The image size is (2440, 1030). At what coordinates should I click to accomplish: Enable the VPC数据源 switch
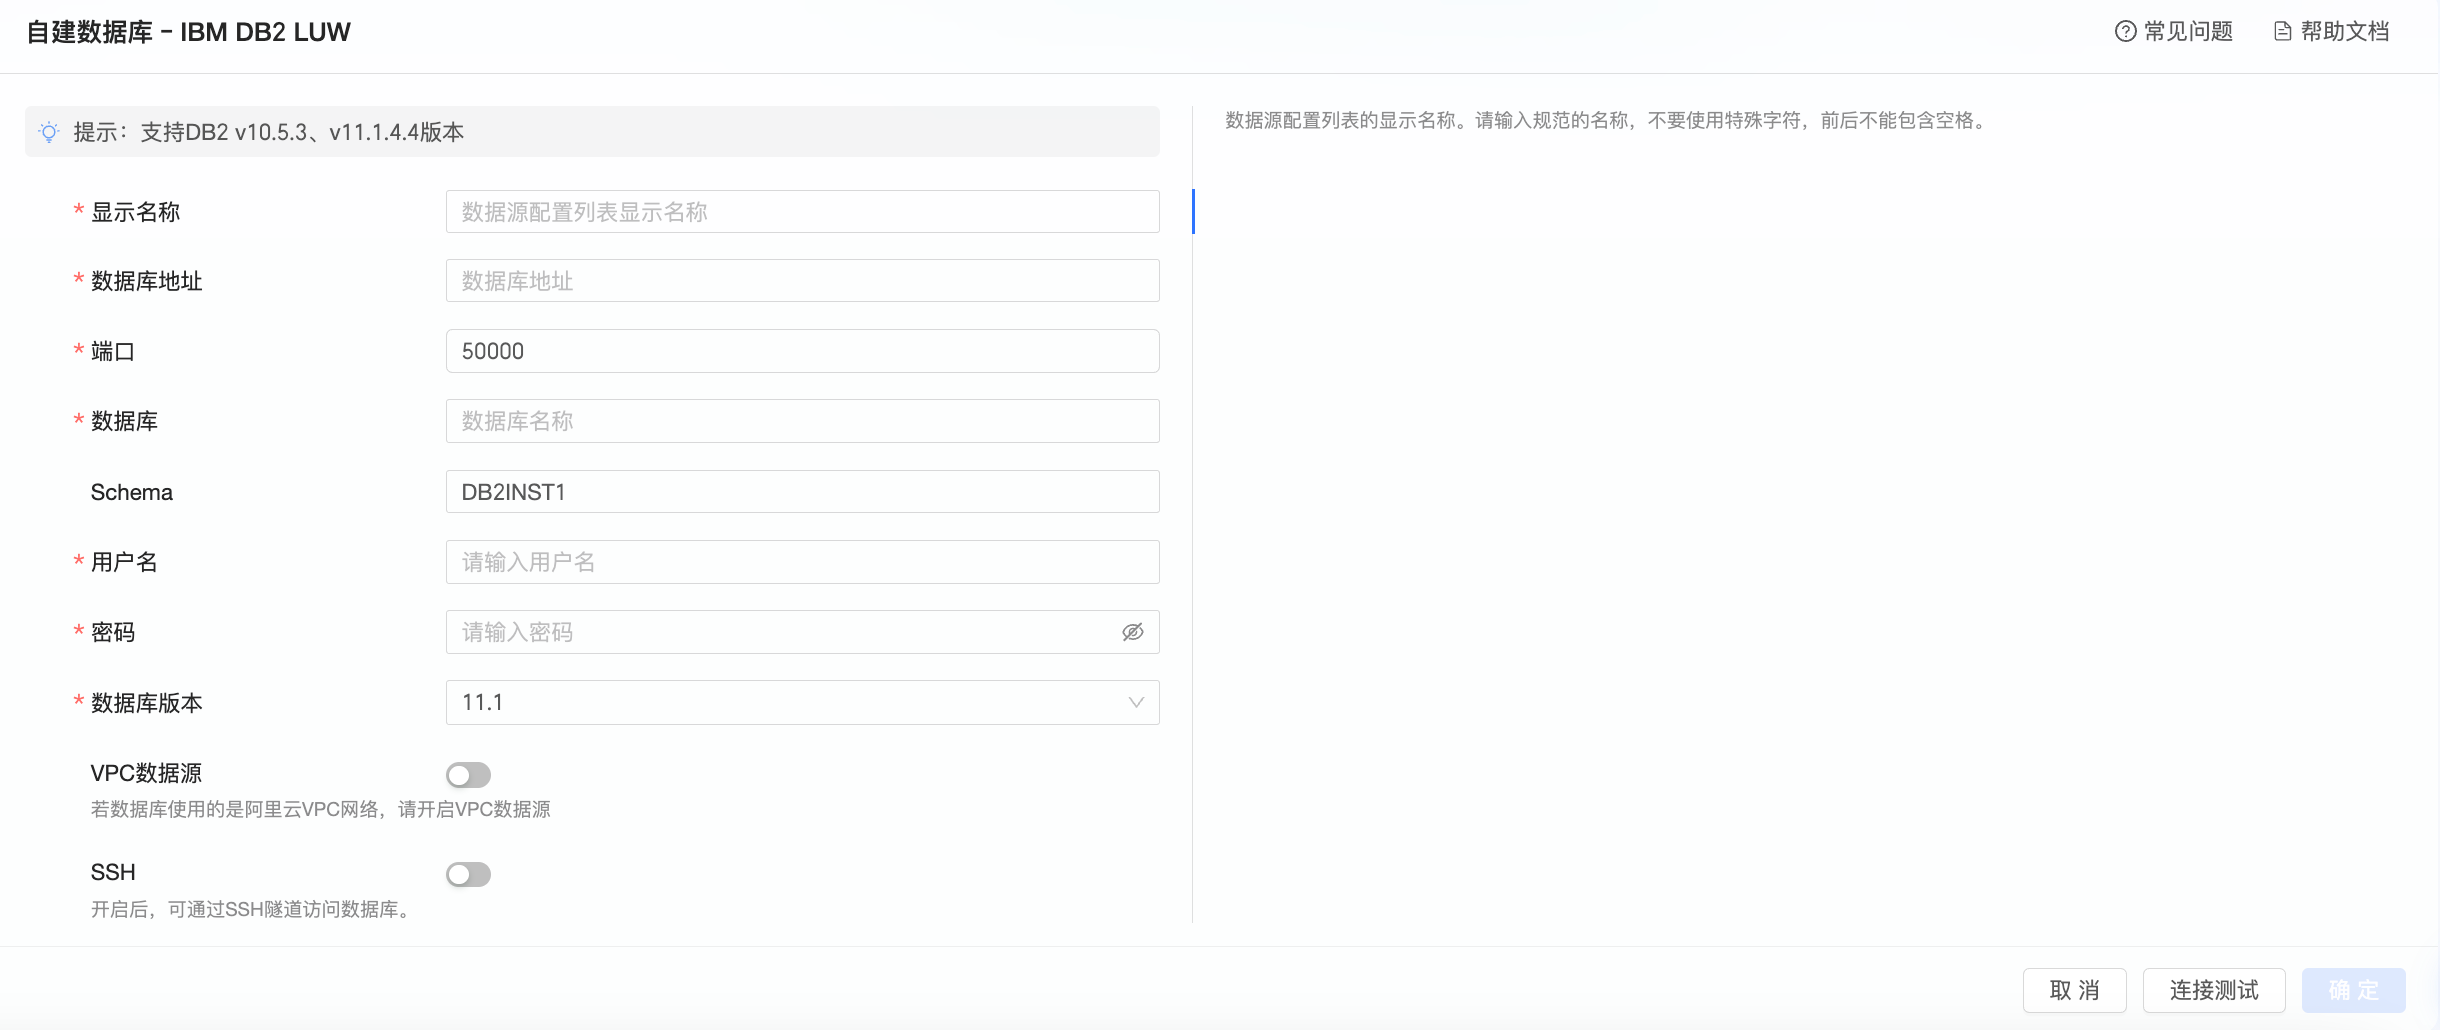[468, 775]
